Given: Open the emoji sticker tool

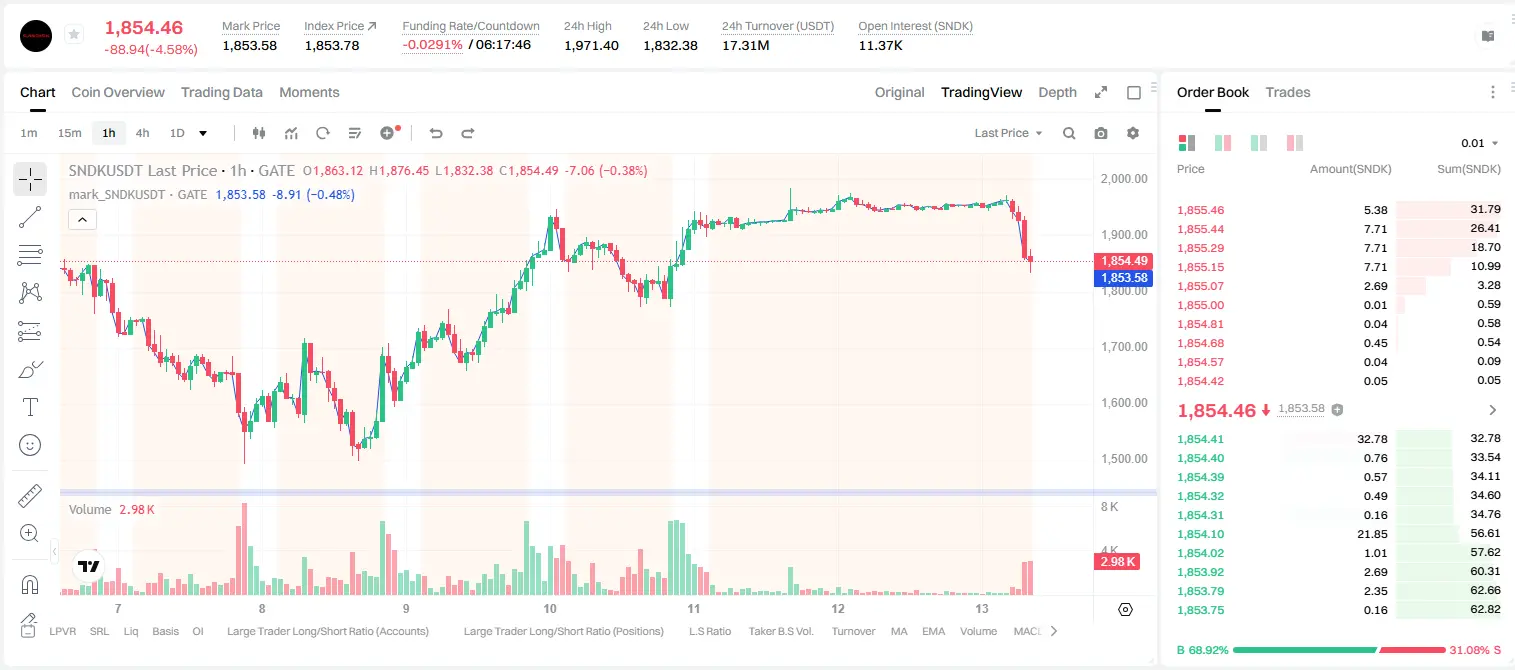Looking at the screenshot, I should point(30,445).
